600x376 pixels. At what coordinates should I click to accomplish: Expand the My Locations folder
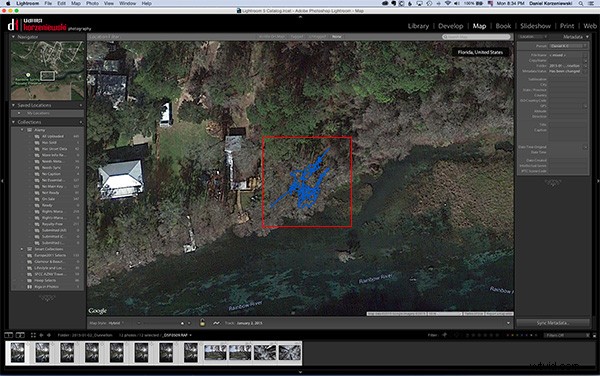[x=19, y=113]
